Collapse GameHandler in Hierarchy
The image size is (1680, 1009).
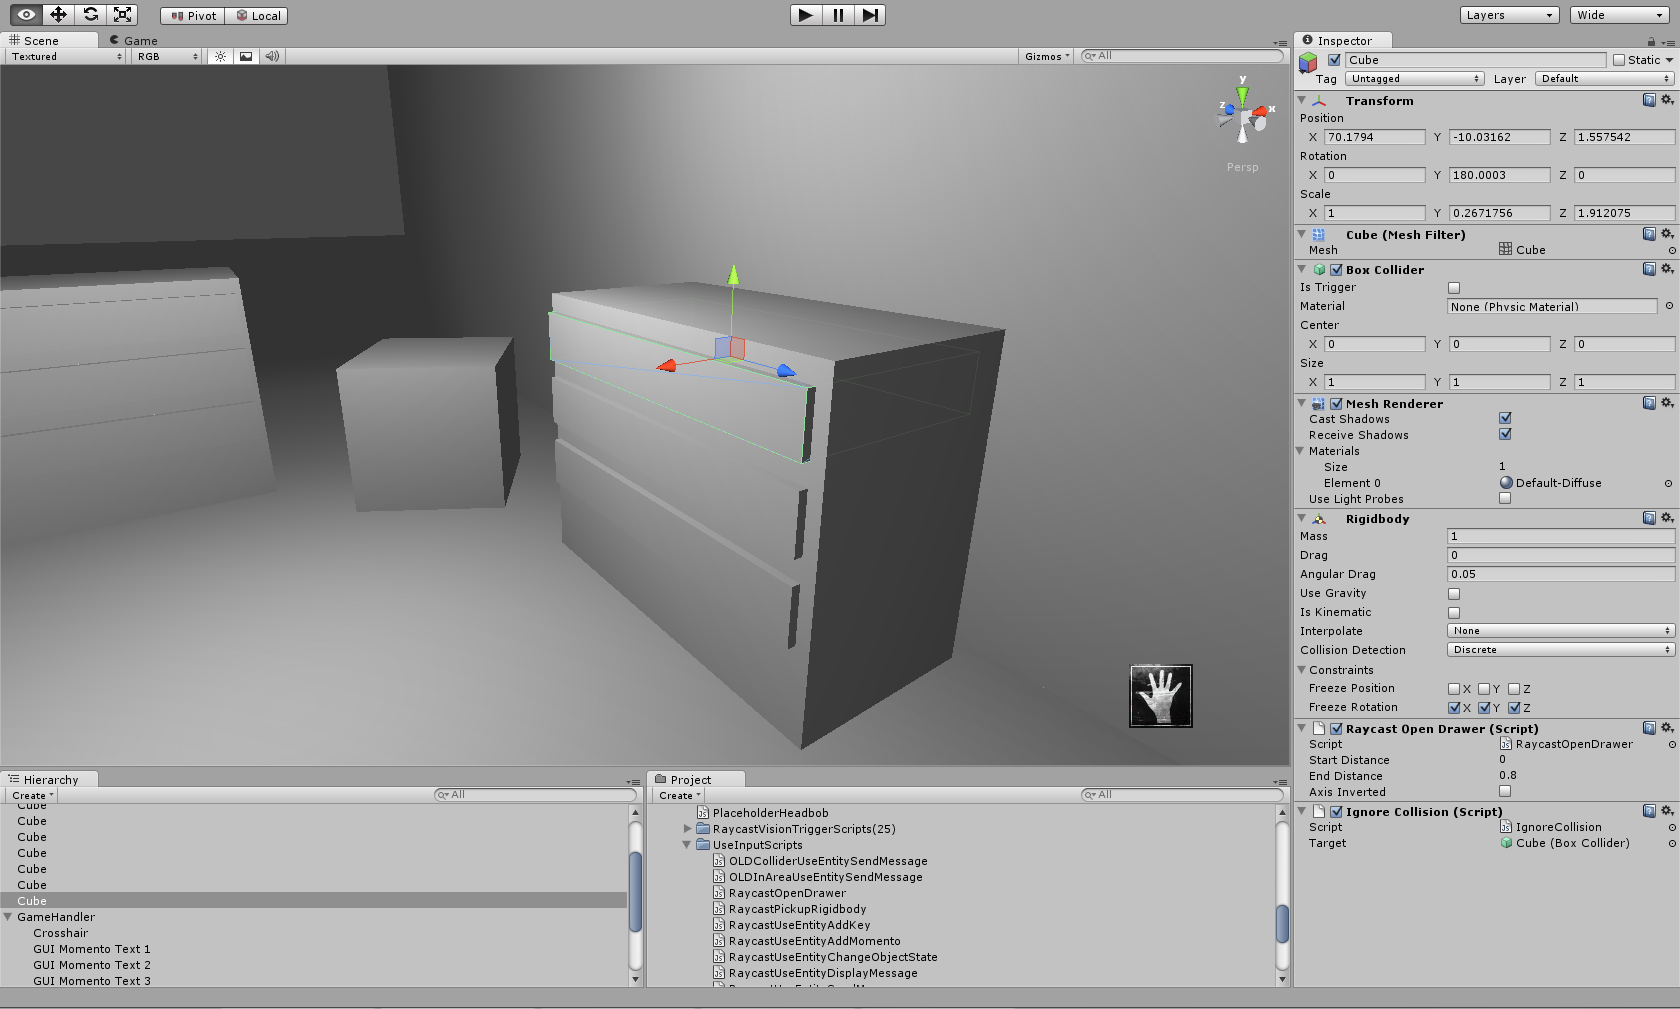click(8, 917)
